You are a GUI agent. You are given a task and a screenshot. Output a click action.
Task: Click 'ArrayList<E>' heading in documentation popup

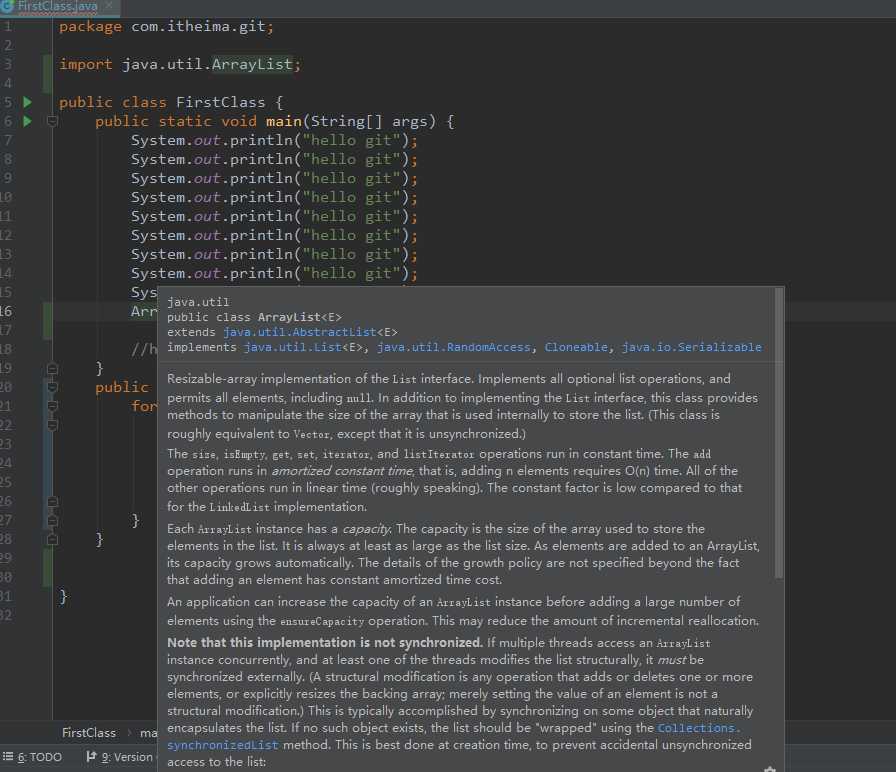[x=299, y=317]
